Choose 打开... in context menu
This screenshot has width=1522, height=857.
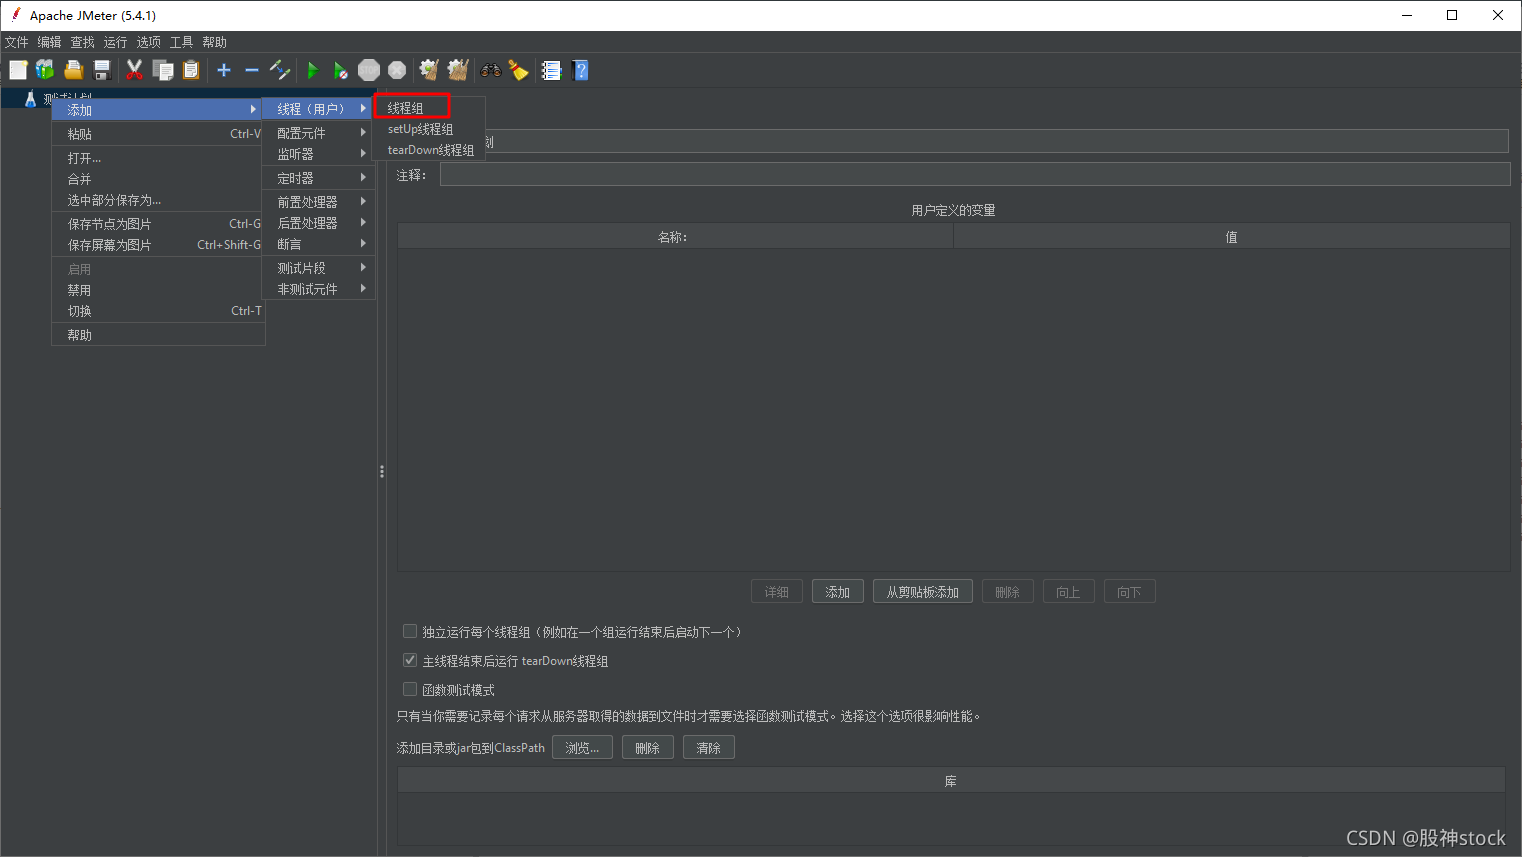click(158, 158)
